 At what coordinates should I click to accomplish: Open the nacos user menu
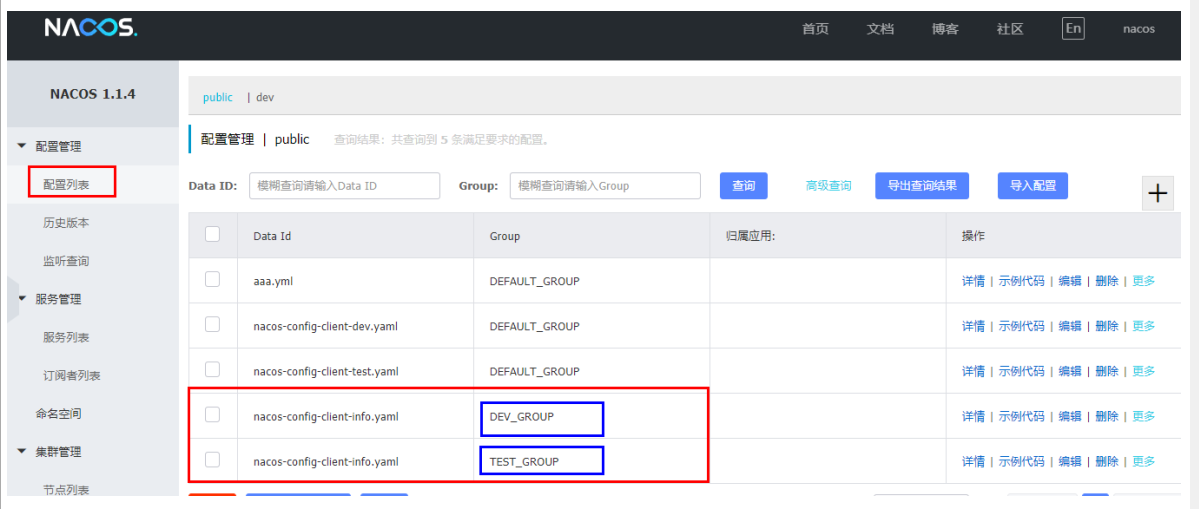1139,29
